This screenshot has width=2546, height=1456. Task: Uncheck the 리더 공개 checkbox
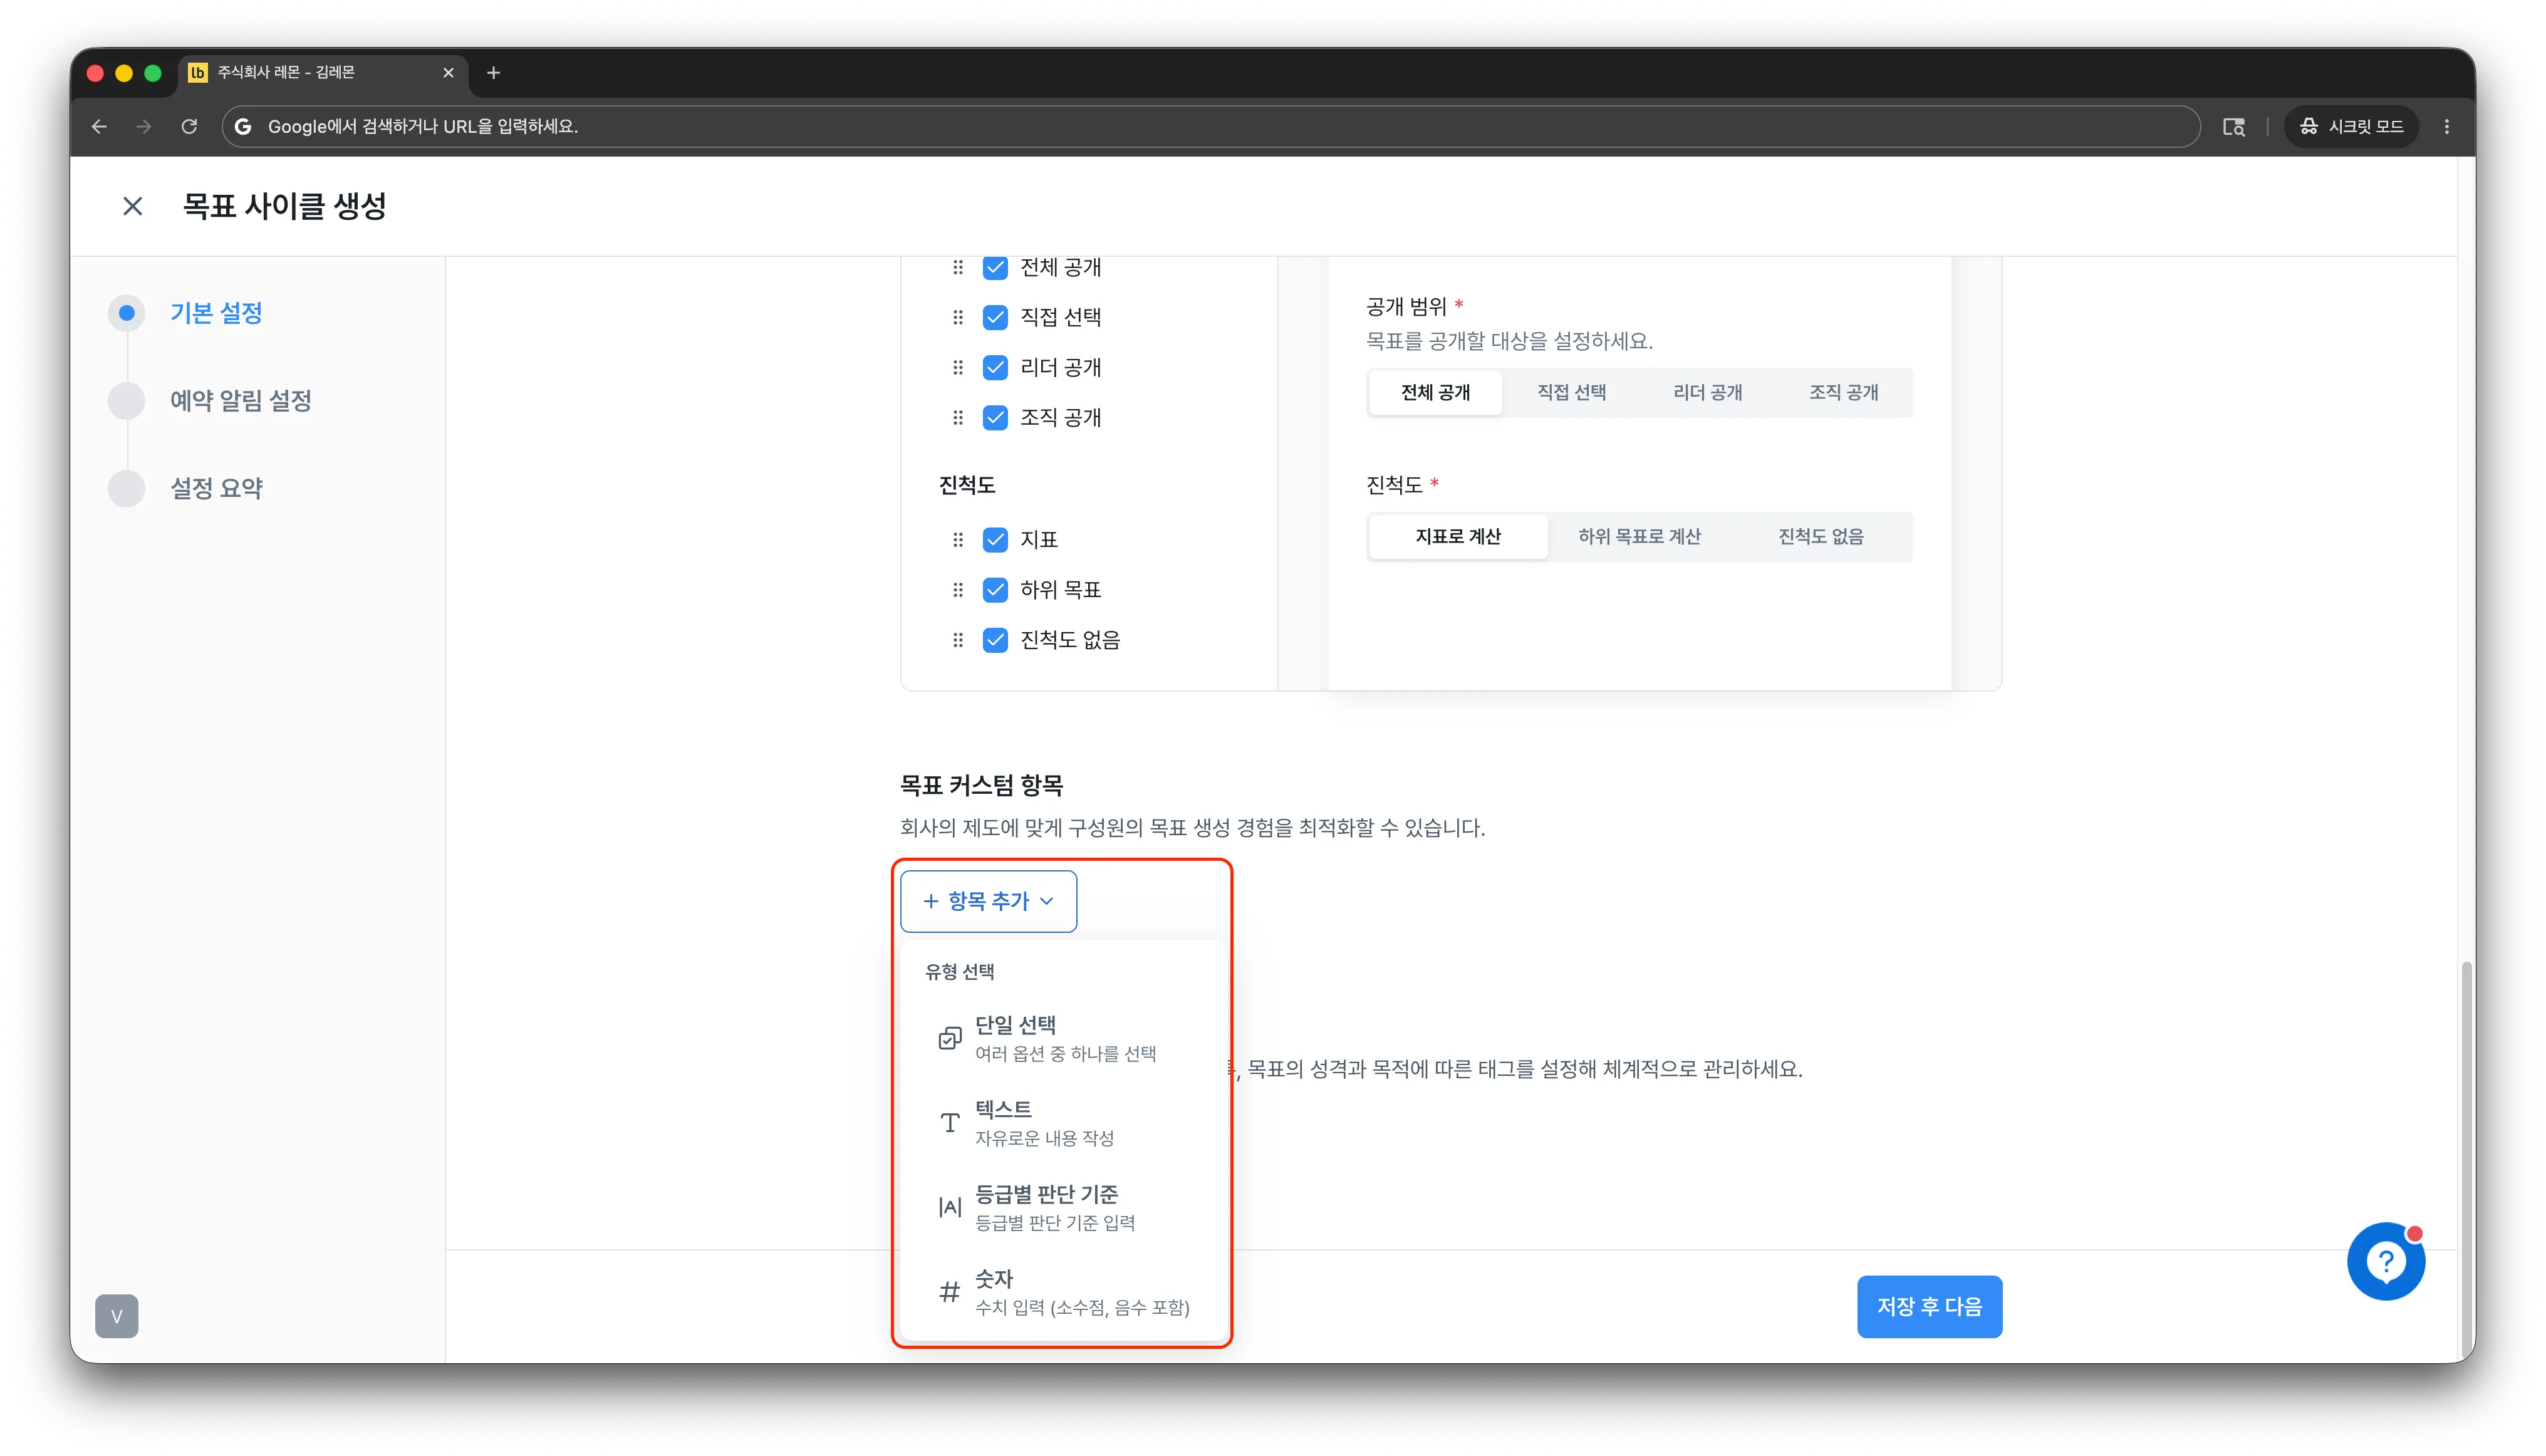pos(995,367)
